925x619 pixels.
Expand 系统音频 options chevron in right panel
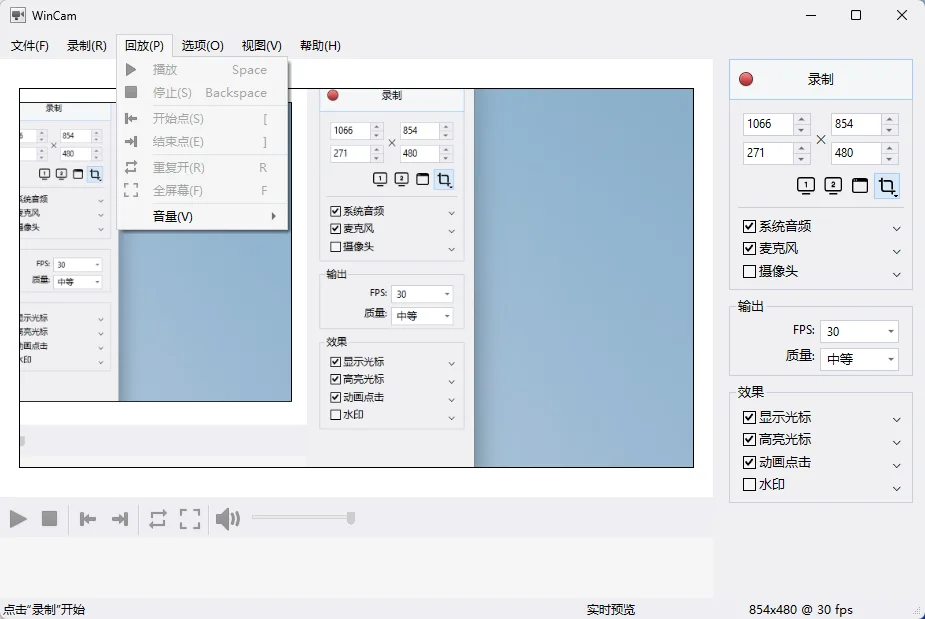(x=897, y=228)
